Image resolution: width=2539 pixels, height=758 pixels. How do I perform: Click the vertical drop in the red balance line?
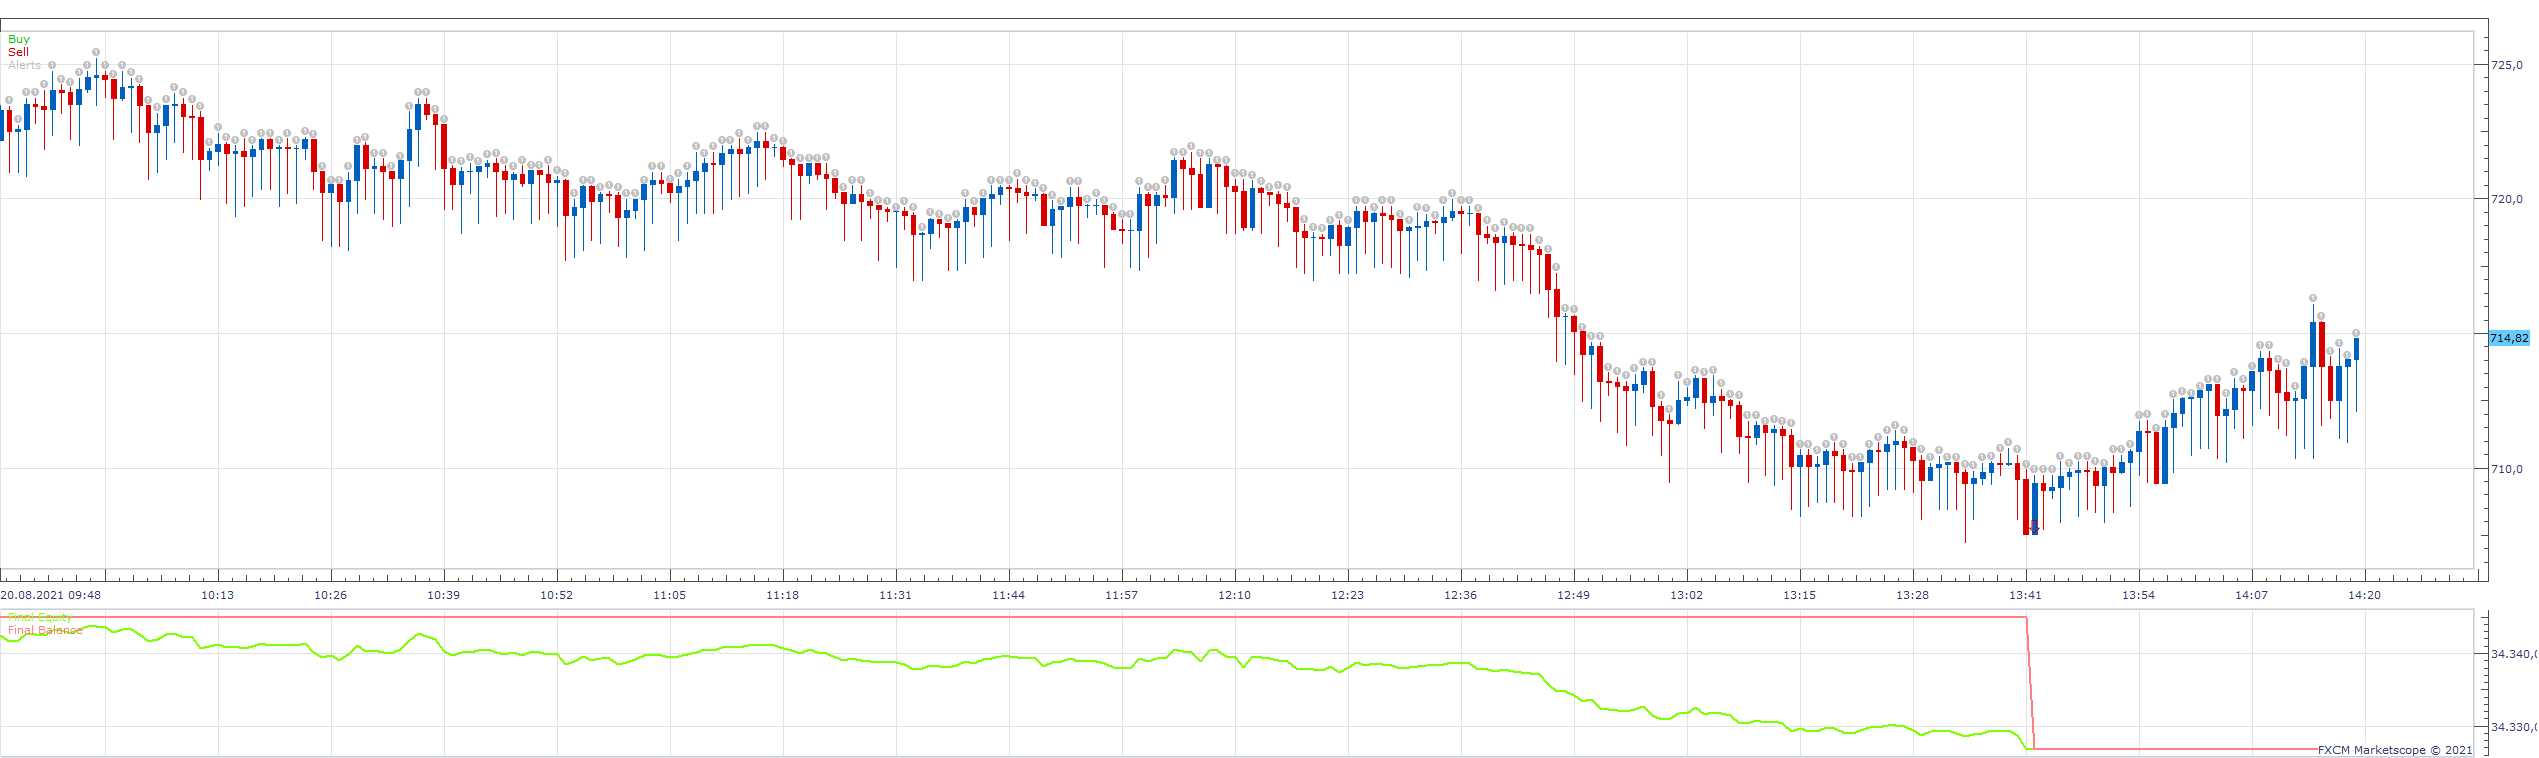click(2030, 683)
